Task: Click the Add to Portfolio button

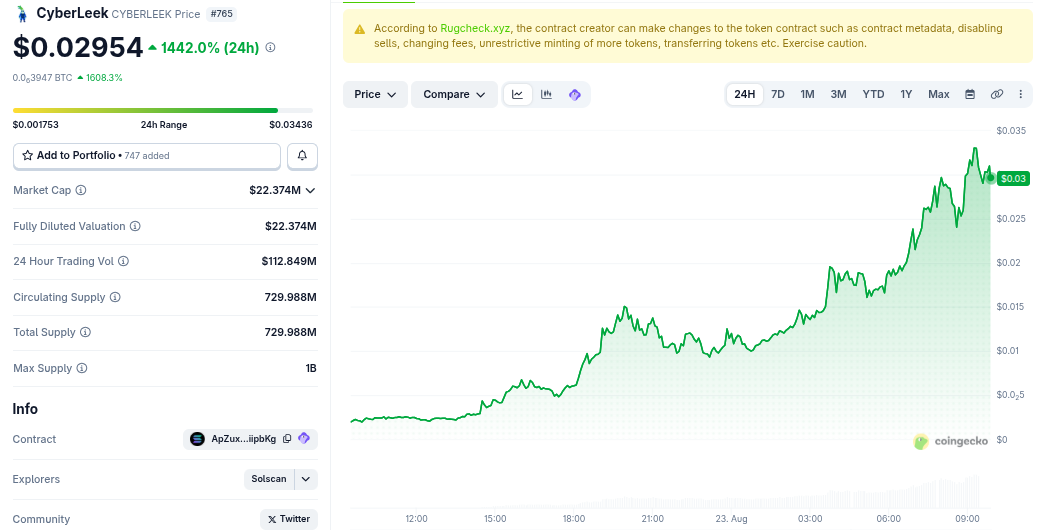Action: [x=147, y=155]
